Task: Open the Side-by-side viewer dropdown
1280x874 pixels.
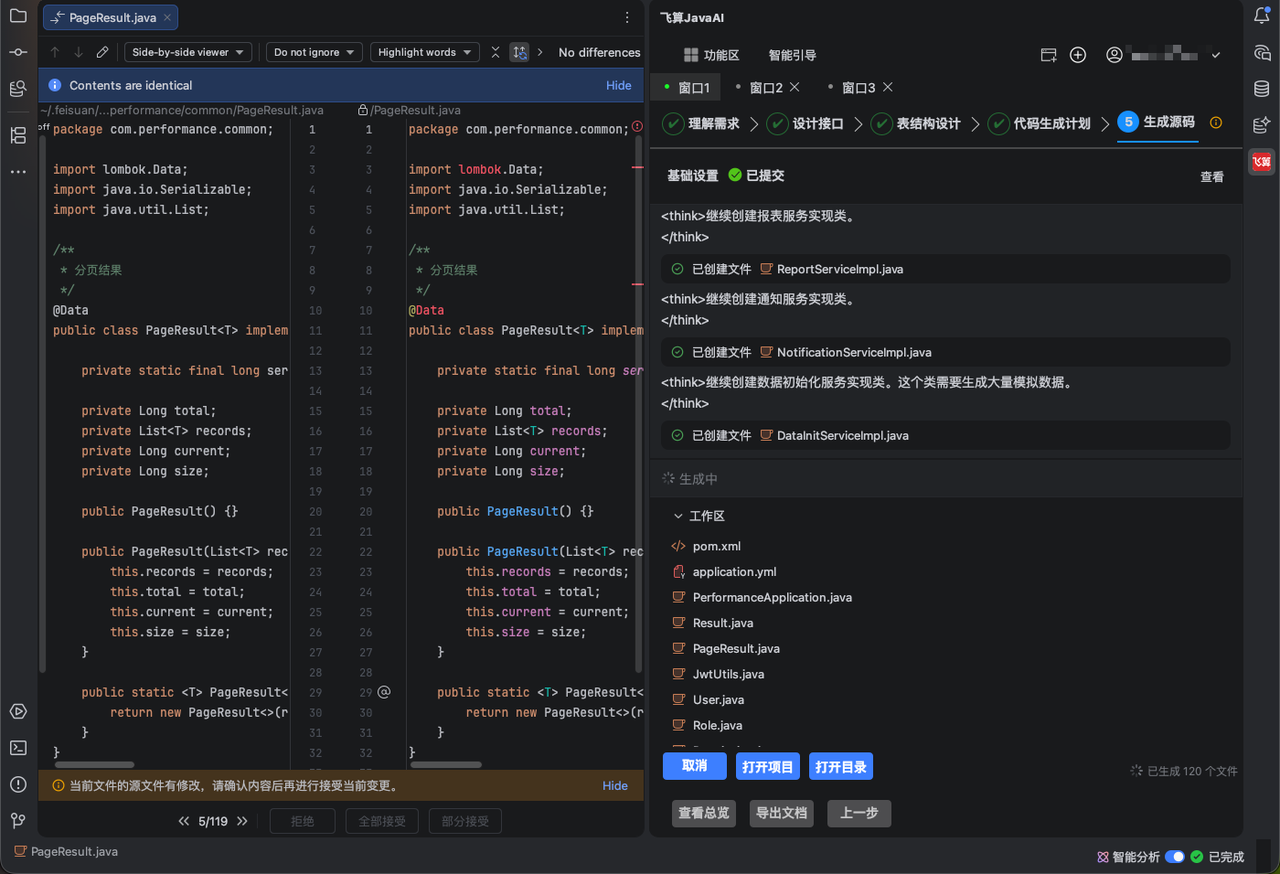Action: (x=189, y=52)
